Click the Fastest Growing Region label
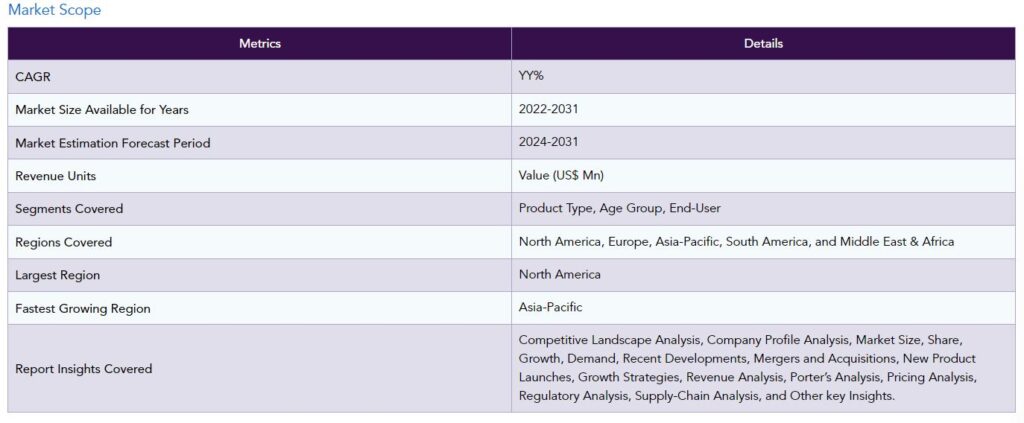Screen dimensions: 1024x423 (83, 308)
